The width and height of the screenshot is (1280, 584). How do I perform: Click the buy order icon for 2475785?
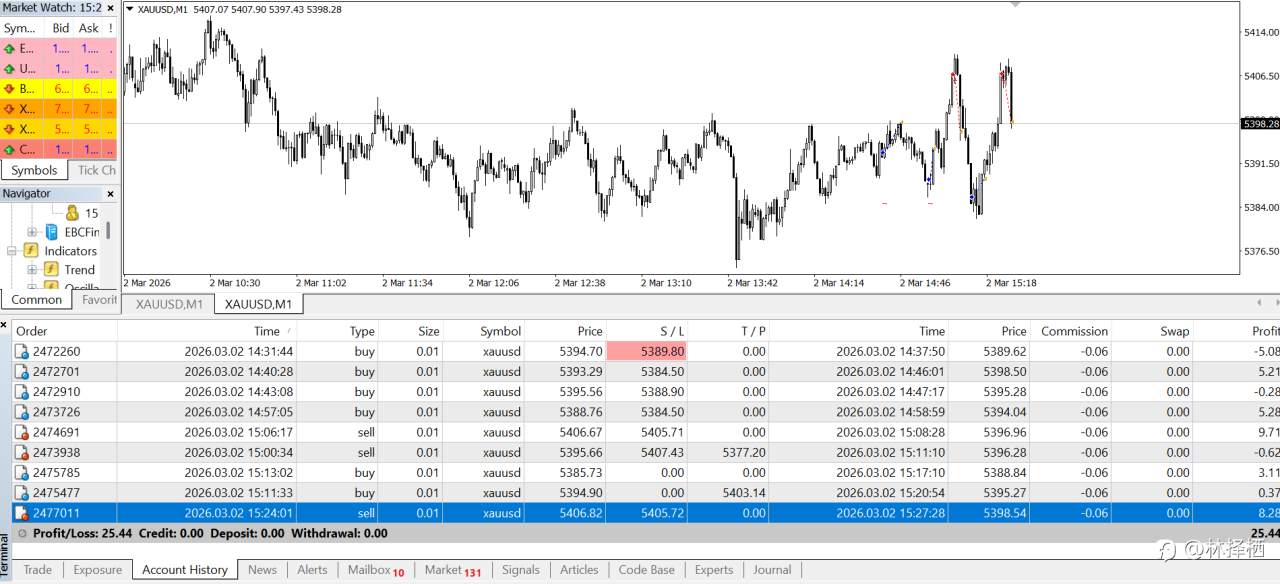(x=21, y=473)
